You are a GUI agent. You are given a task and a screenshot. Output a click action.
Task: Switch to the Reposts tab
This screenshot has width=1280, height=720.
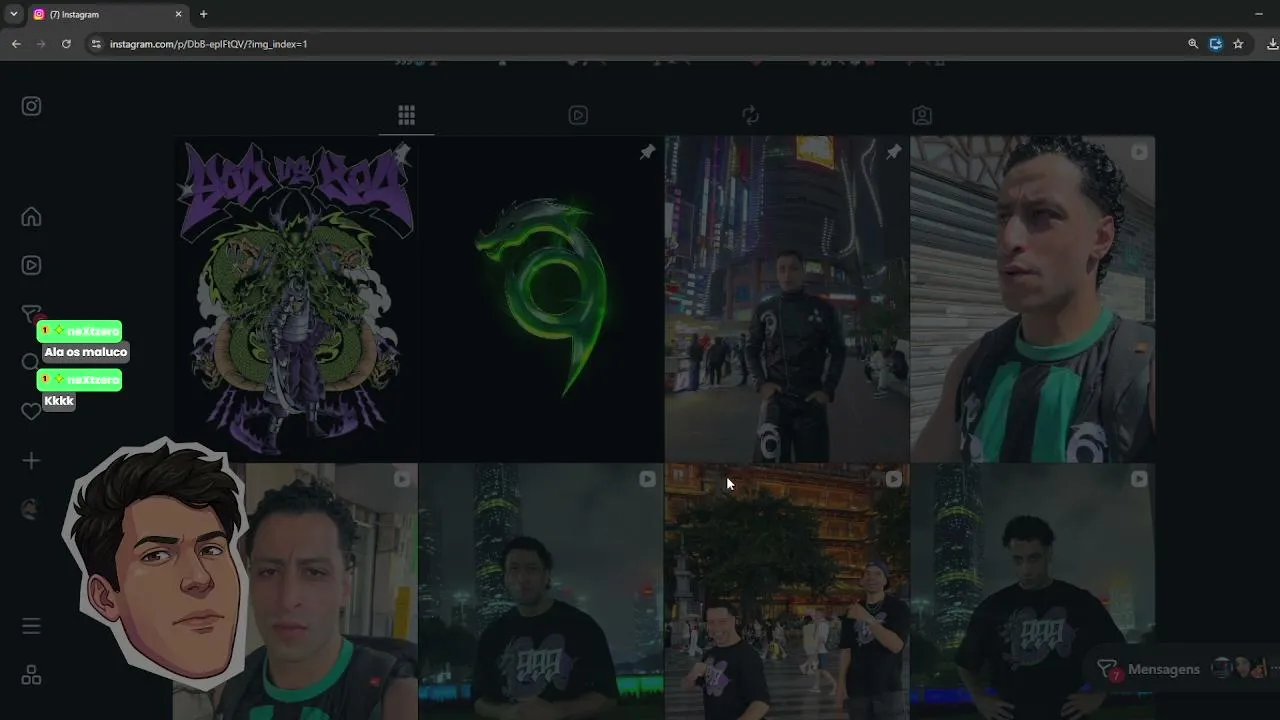(750, 115)
